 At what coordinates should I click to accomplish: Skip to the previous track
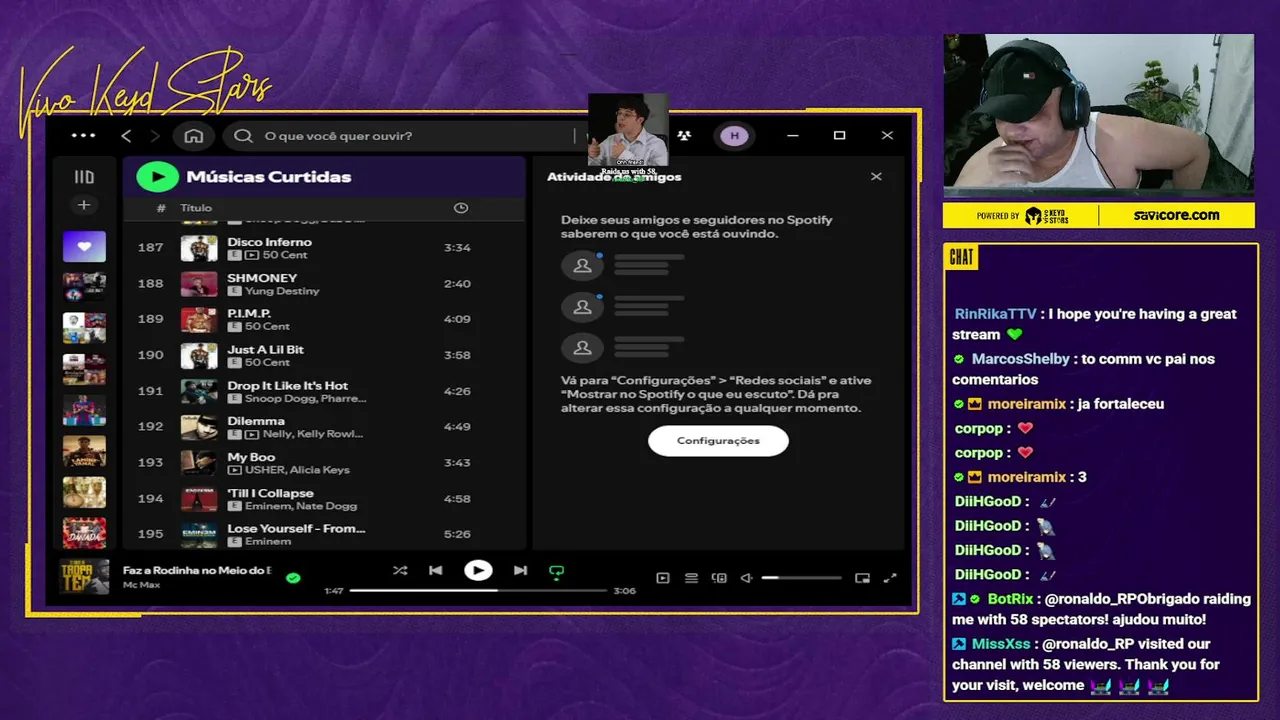coord(435,570)
